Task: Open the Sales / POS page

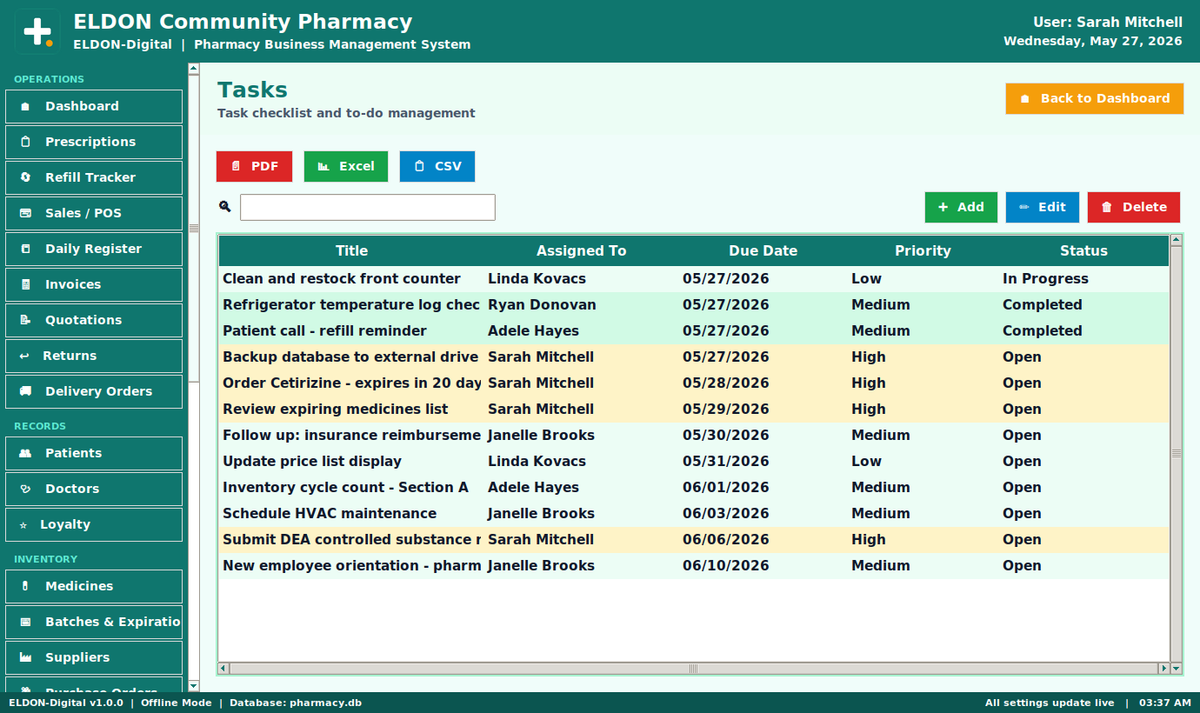Action: pos(94,213)
